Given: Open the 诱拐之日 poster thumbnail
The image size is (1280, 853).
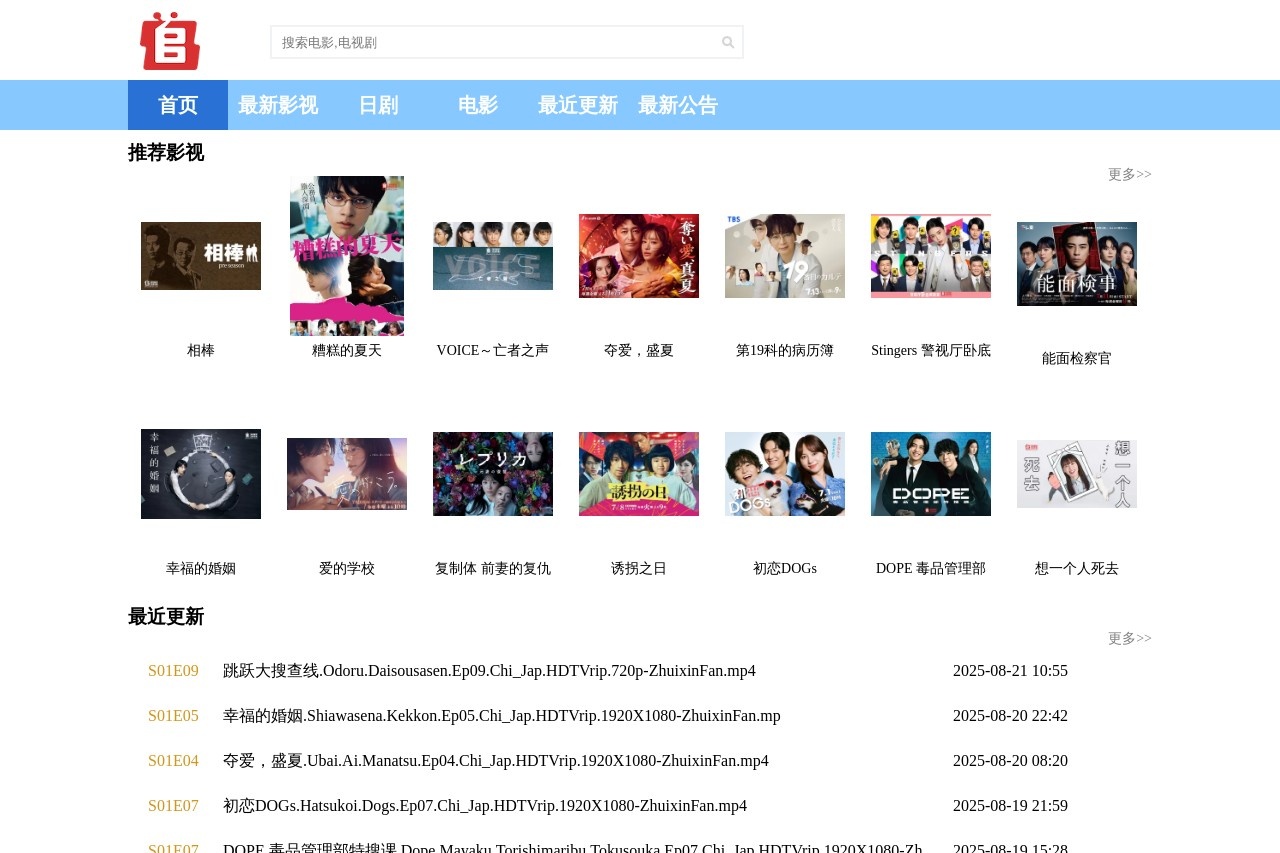Looking at the screenshot, I should click(639, 474).
